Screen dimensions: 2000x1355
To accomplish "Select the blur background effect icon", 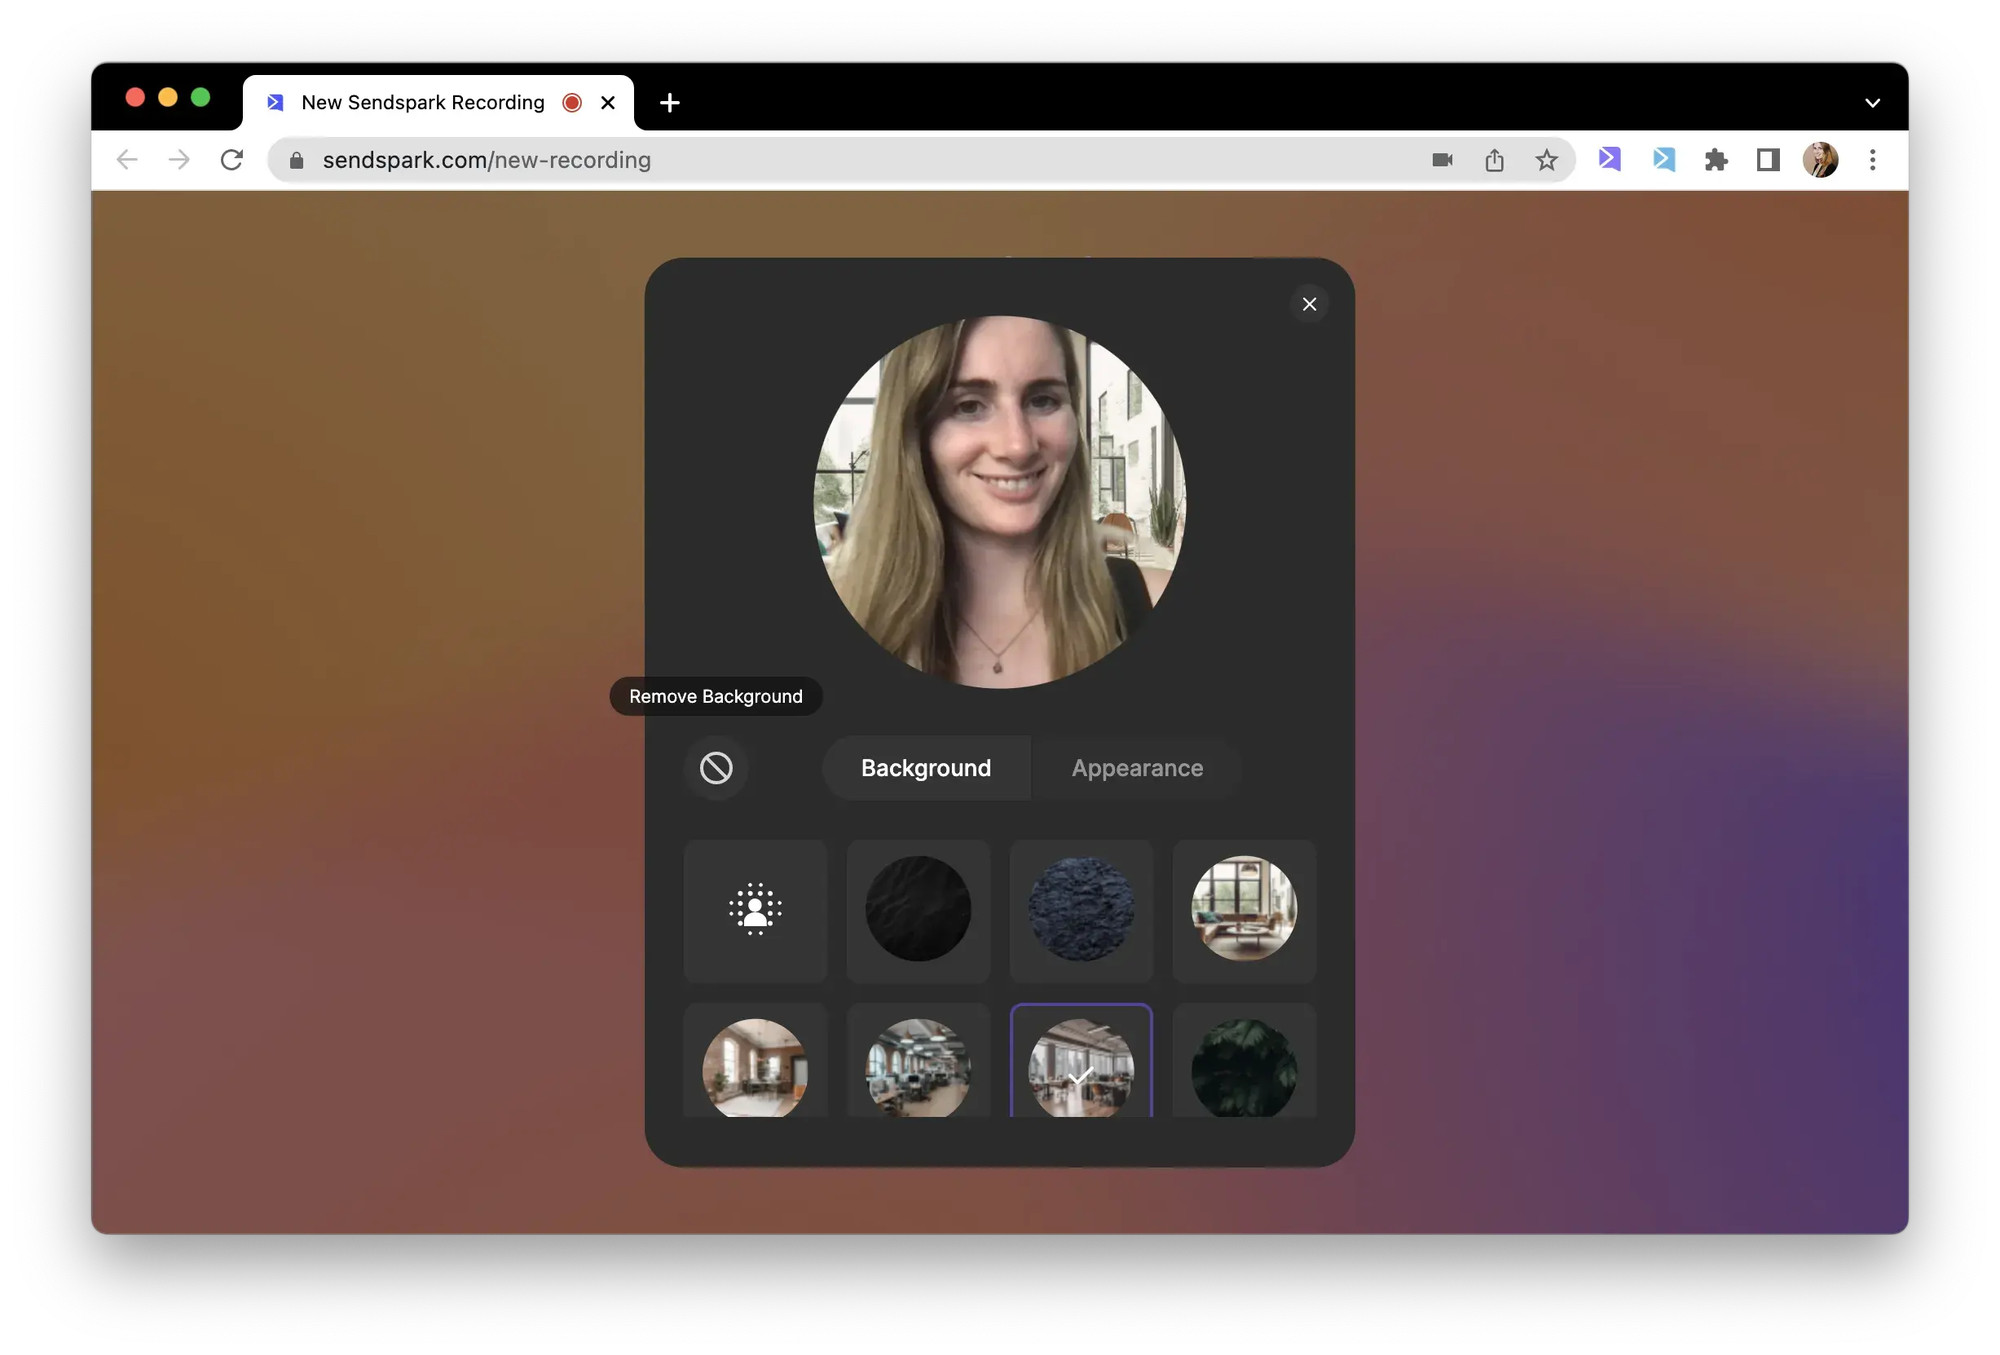I will 755,909.
